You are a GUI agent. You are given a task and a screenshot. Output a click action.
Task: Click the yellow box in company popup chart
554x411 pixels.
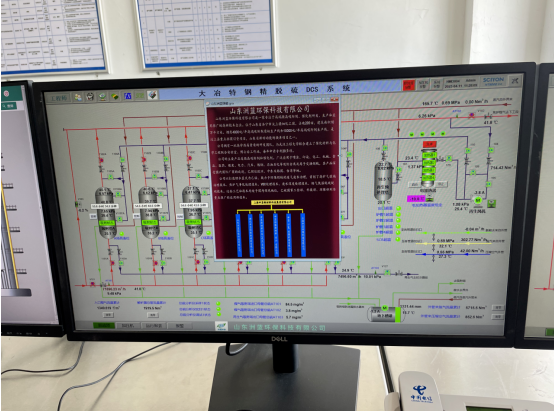[x=272, y=202]
